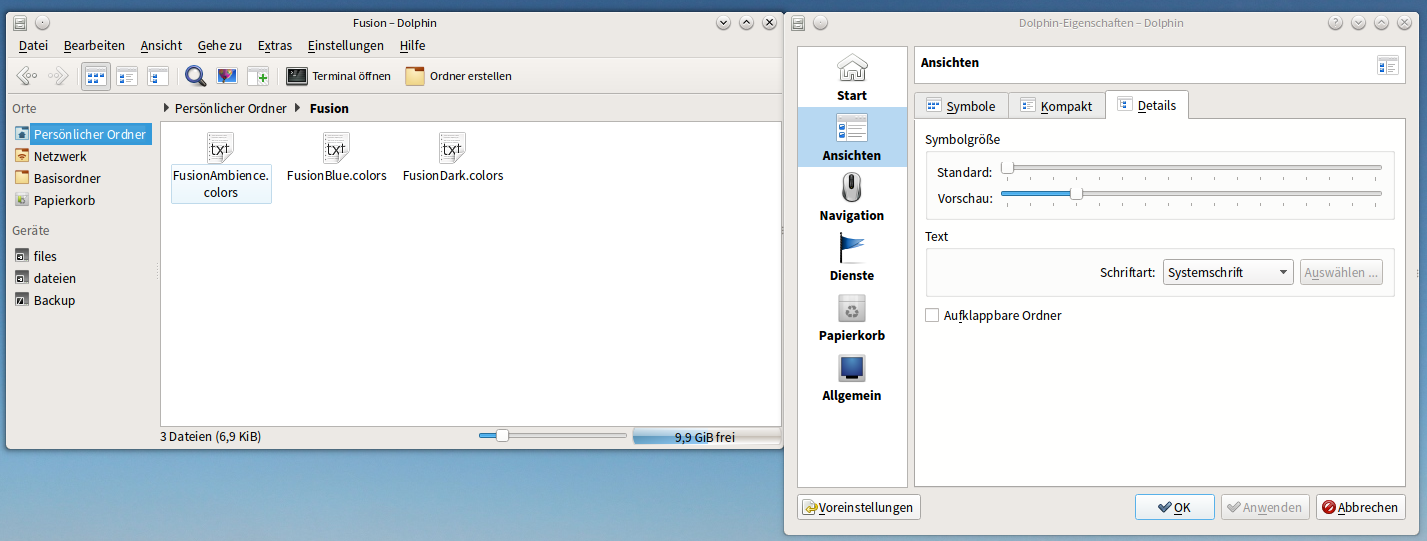Click the pin button in Fusion titlebar
Viewport: 1427px width, 541px height.
[x=42, y=23]
